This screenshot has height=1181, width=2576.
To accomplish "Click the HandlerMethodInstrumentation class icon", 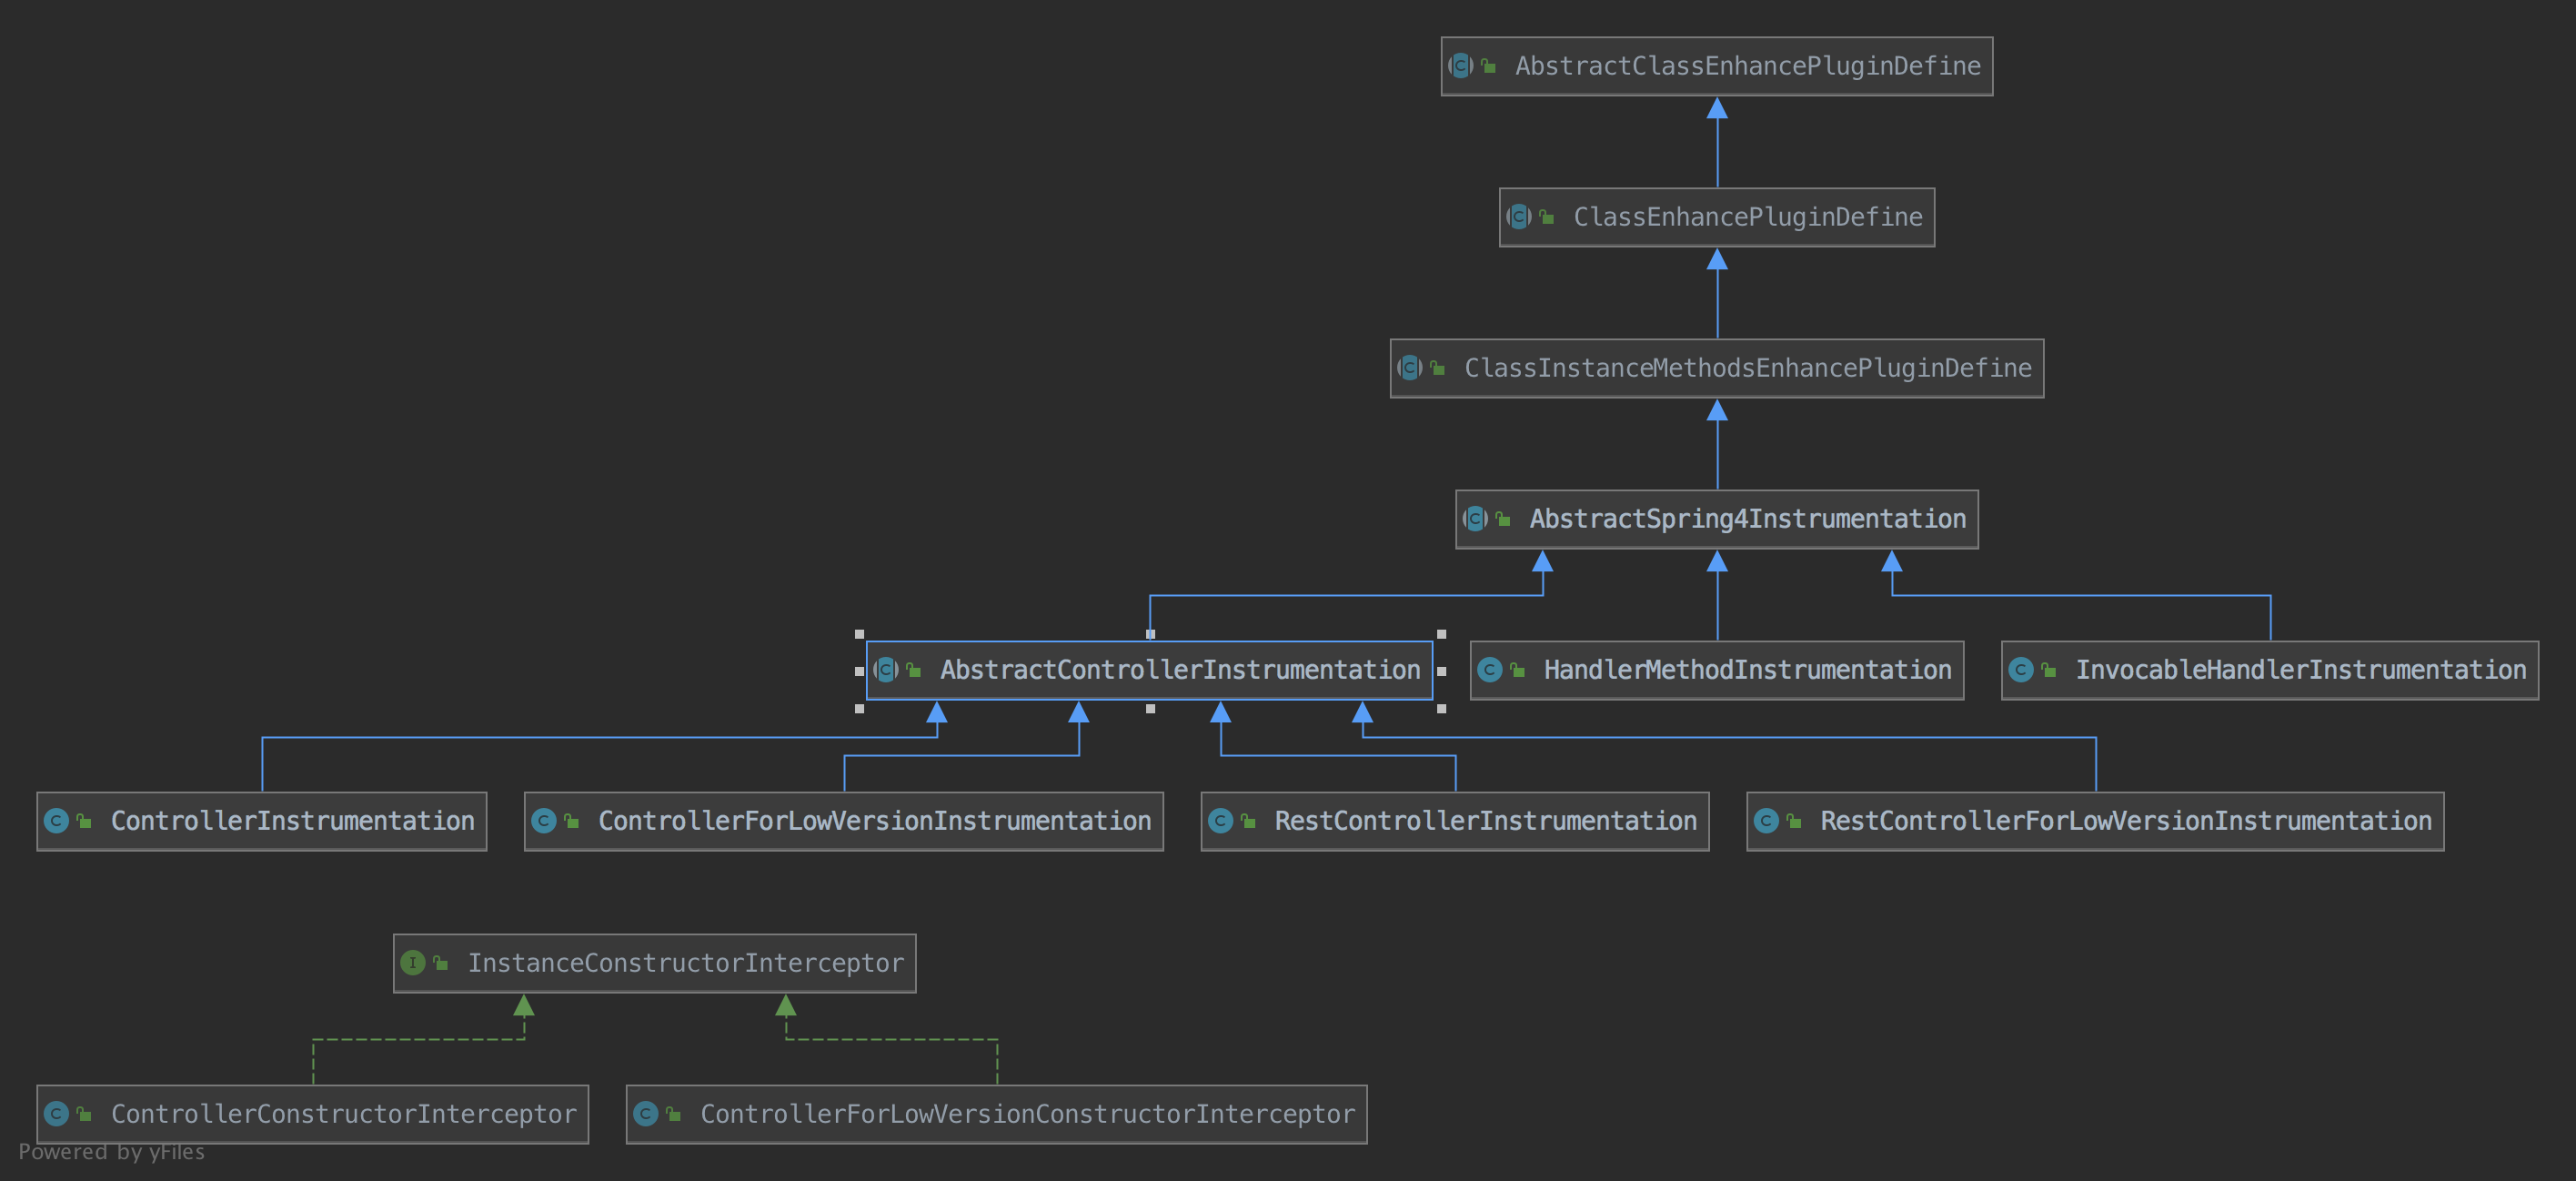I will 1490,670.
